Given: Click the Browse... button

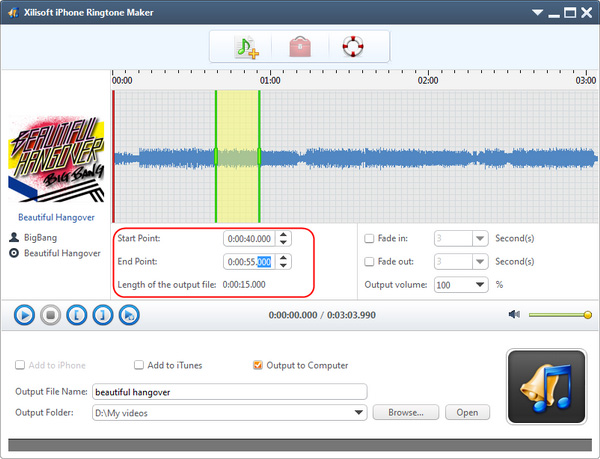Looking at the screenshot, I should click(406, 412).
